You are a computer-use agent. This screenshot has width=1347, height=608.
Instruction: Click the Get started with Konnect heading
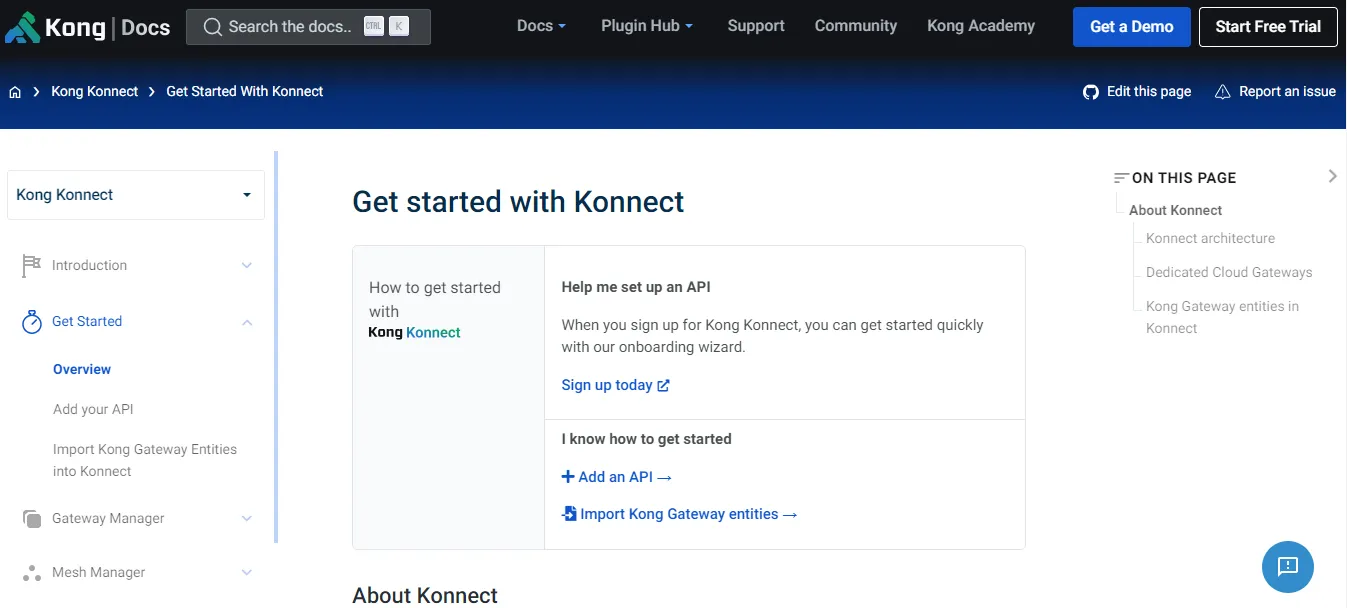[518, 201]
